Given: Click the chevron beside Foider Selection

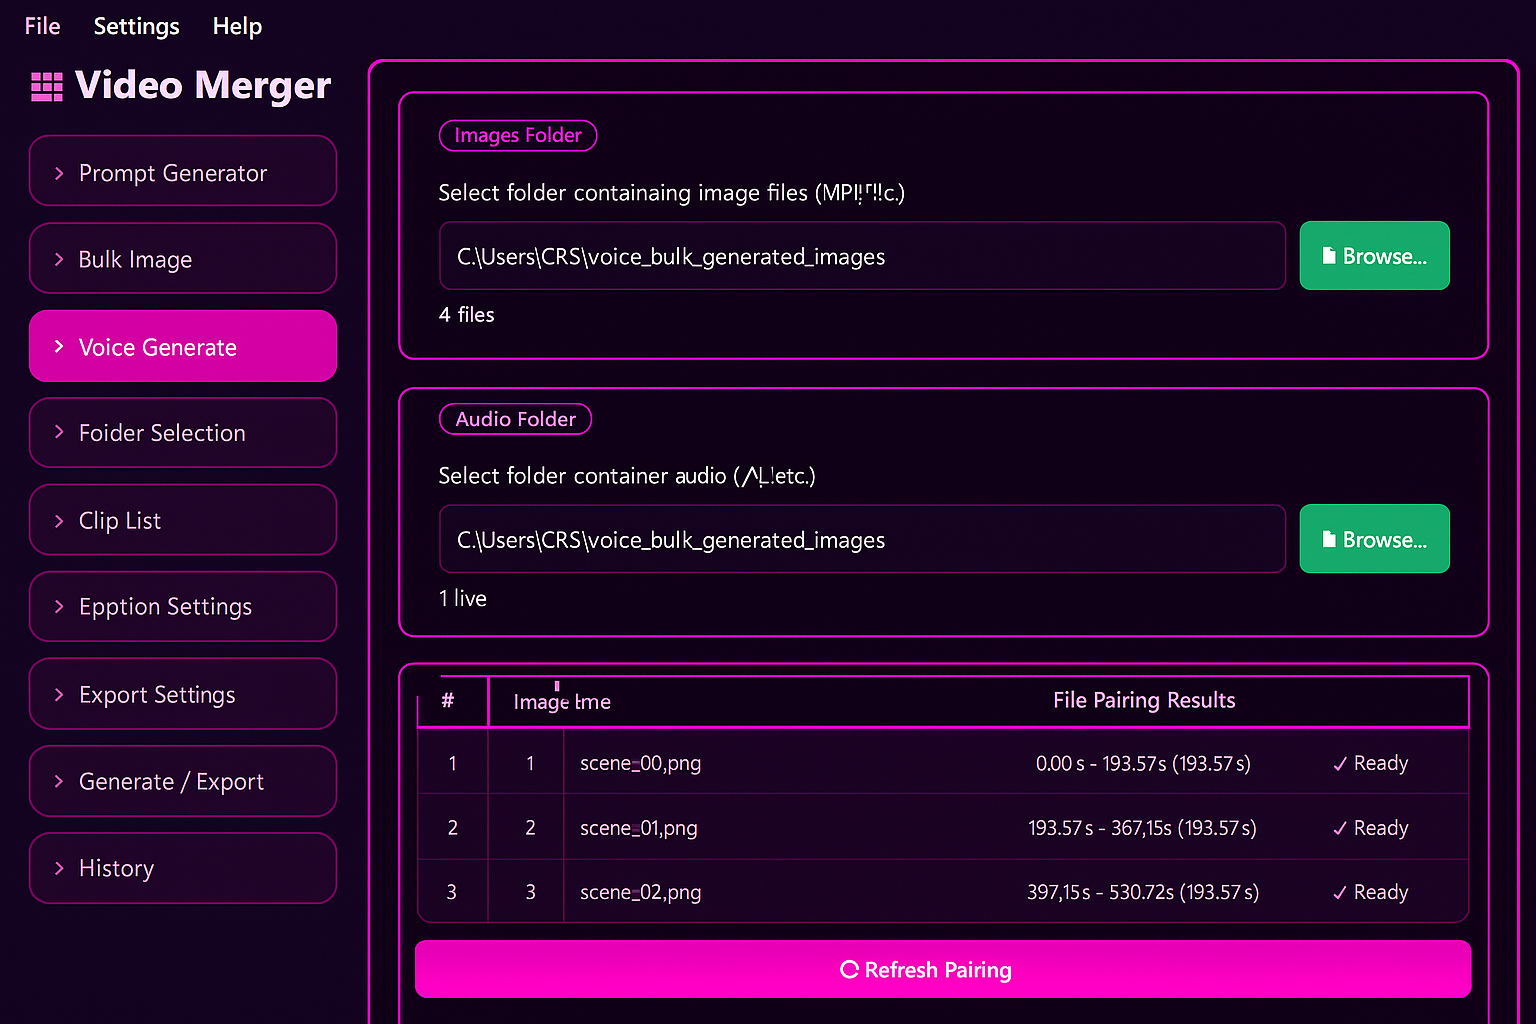Looking at the screenshot, I should (x=59, y=432).
